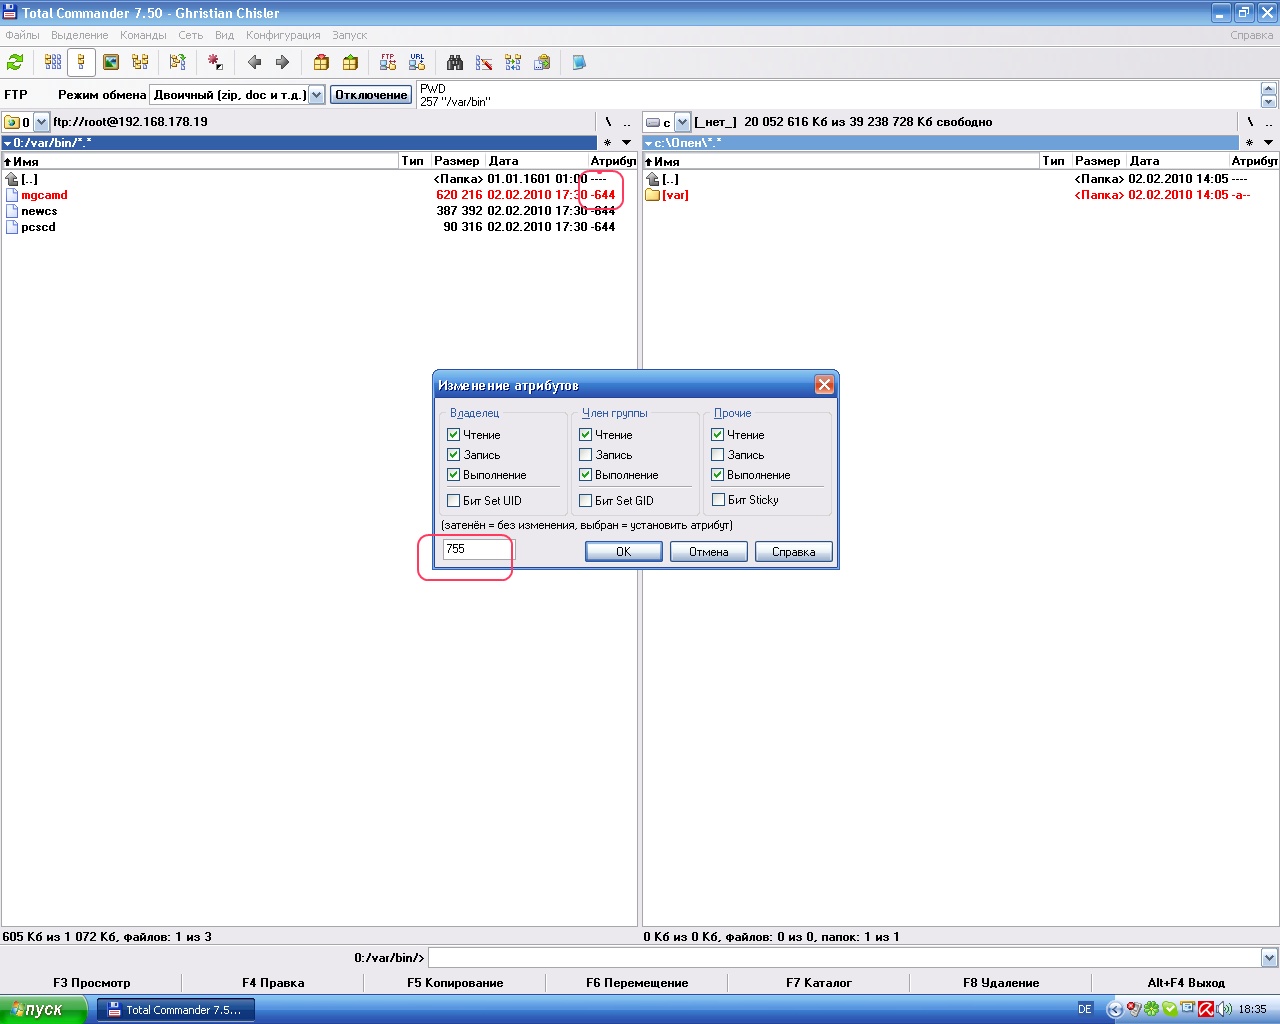Click F8 Удаление button
Screen dimensions: 1280x1024
point(1001,983)
